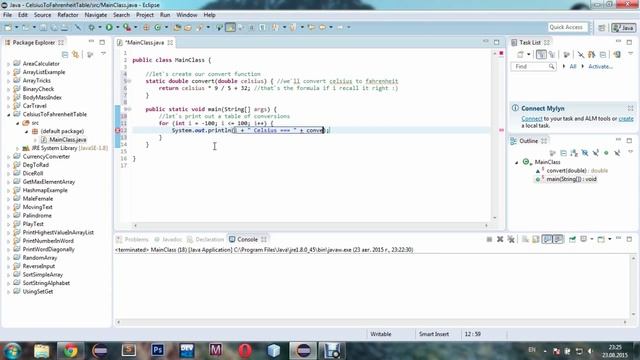This screenshot has height=360, width=640.
Task: Click Remove All Terminated Launches icon in Console
Action: point(511,239)
